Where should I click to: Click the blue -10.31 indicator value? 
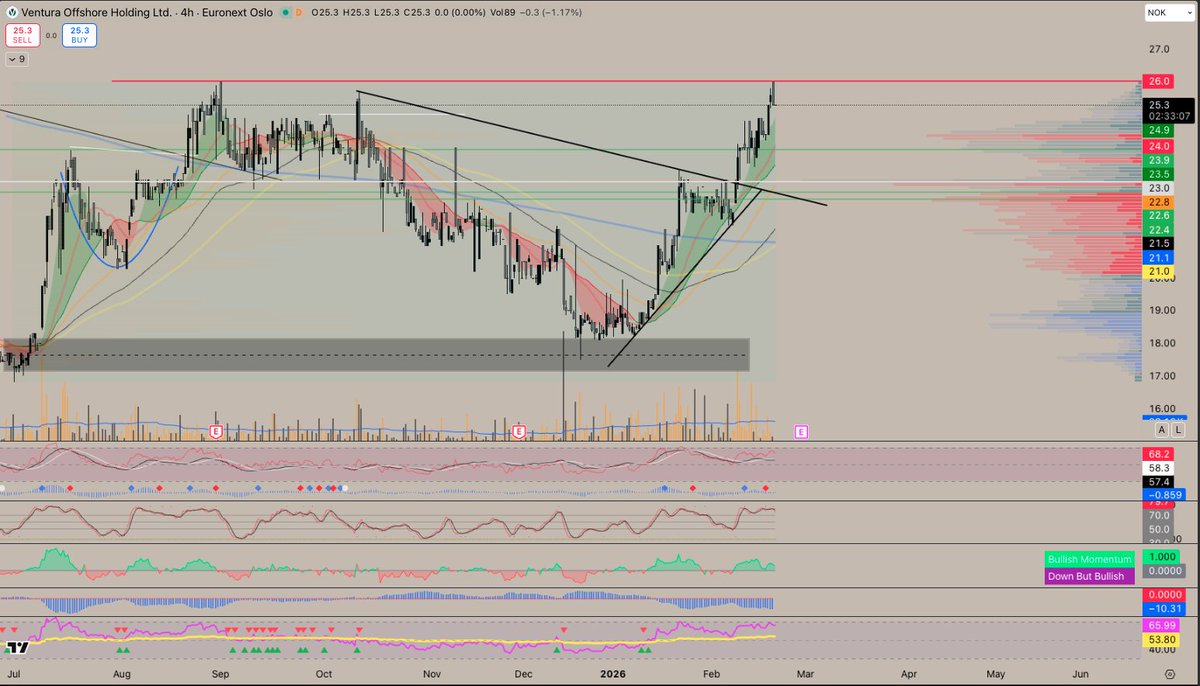pos(1164,608)
